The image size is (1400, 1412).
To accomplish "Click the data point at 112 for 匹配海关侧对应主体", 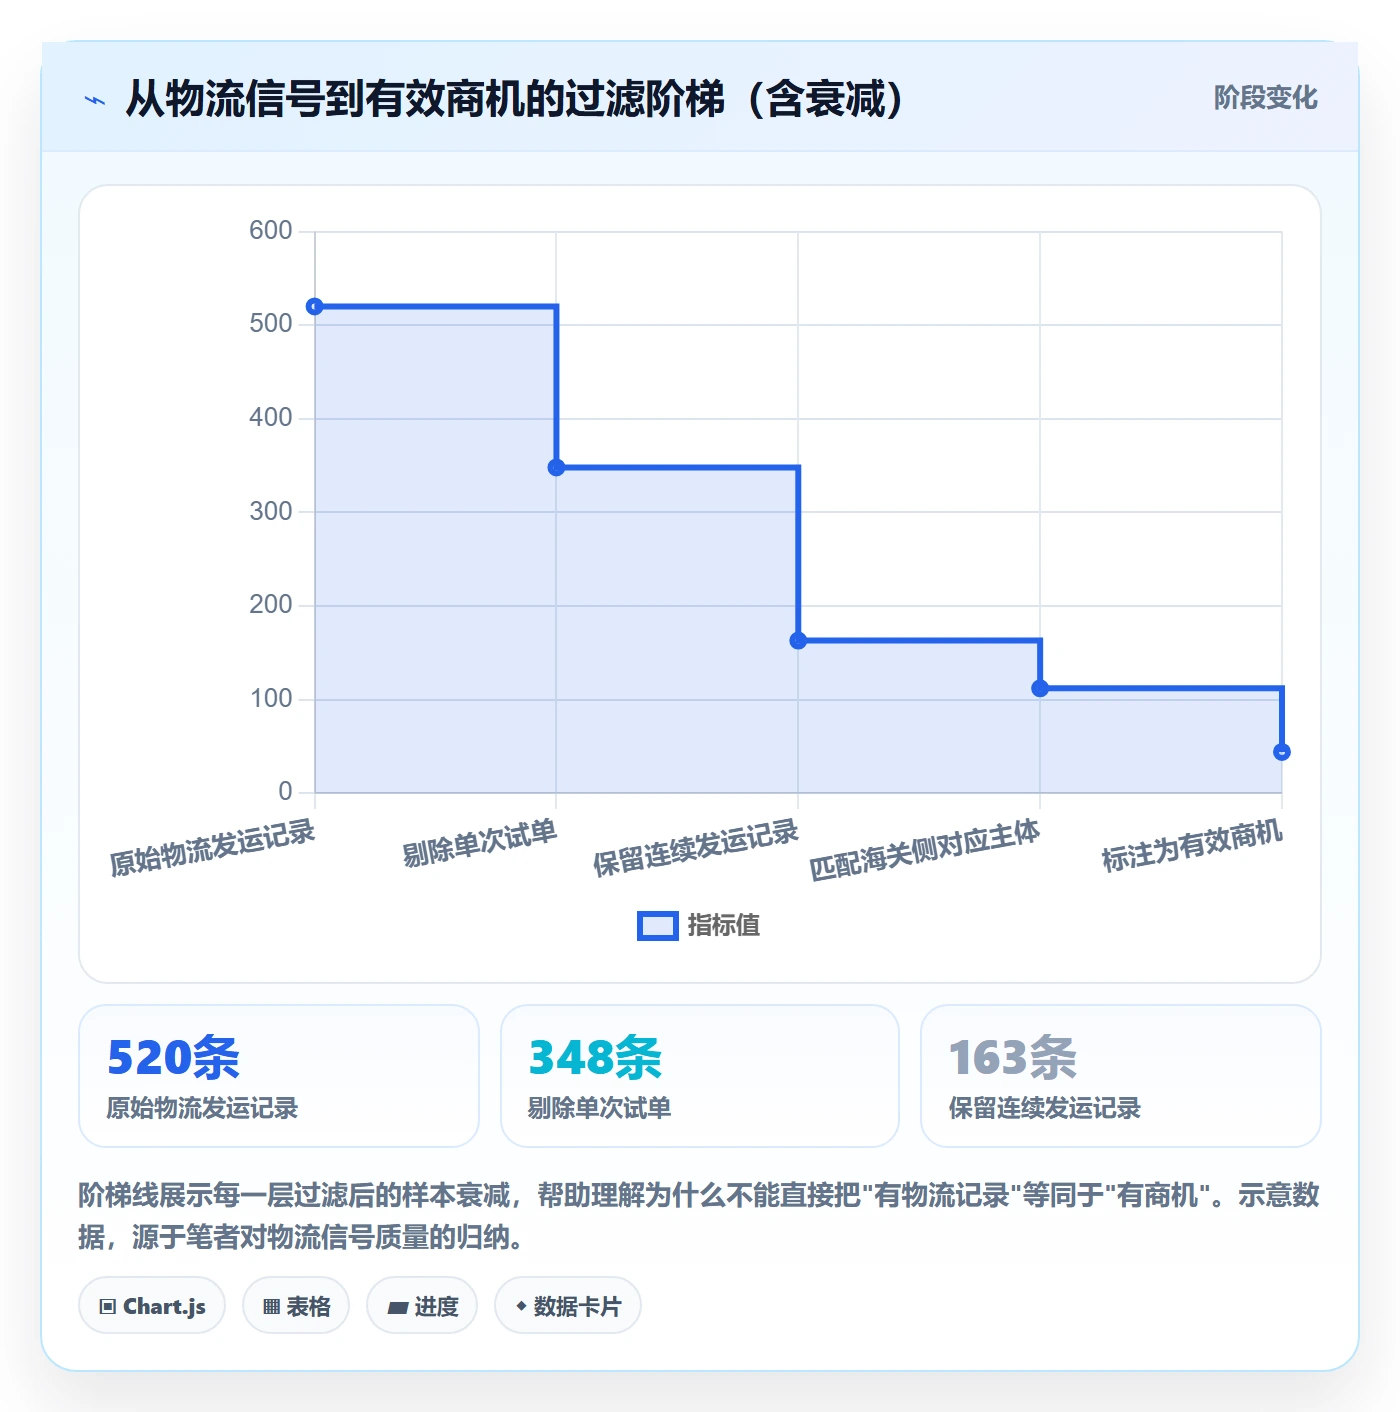I will tap(1040, 688).
